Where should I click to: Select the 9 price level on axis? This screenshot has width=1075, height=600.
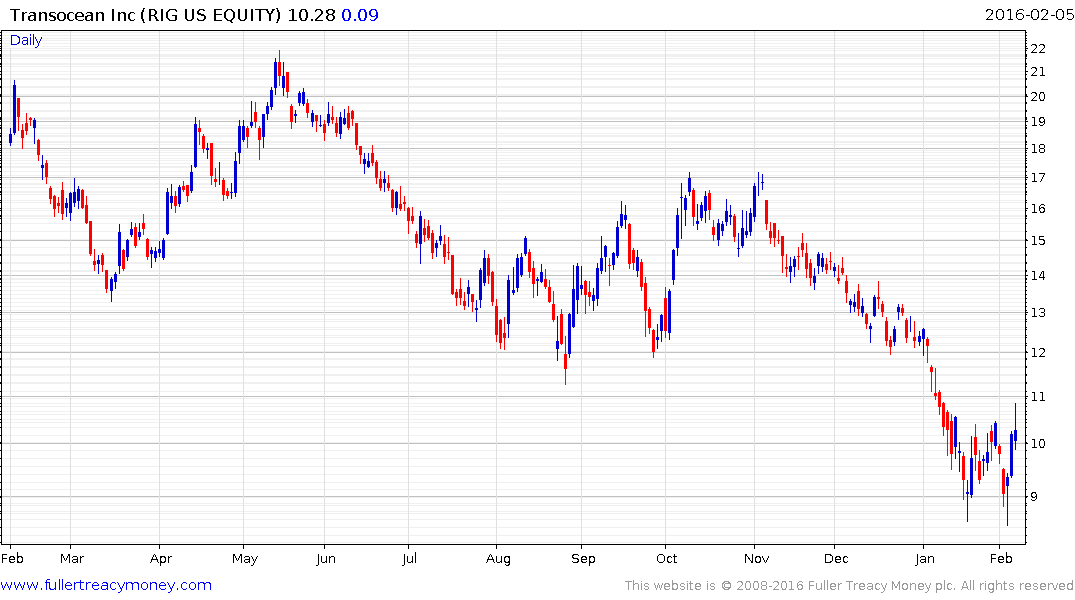(x=1038, y=497)
